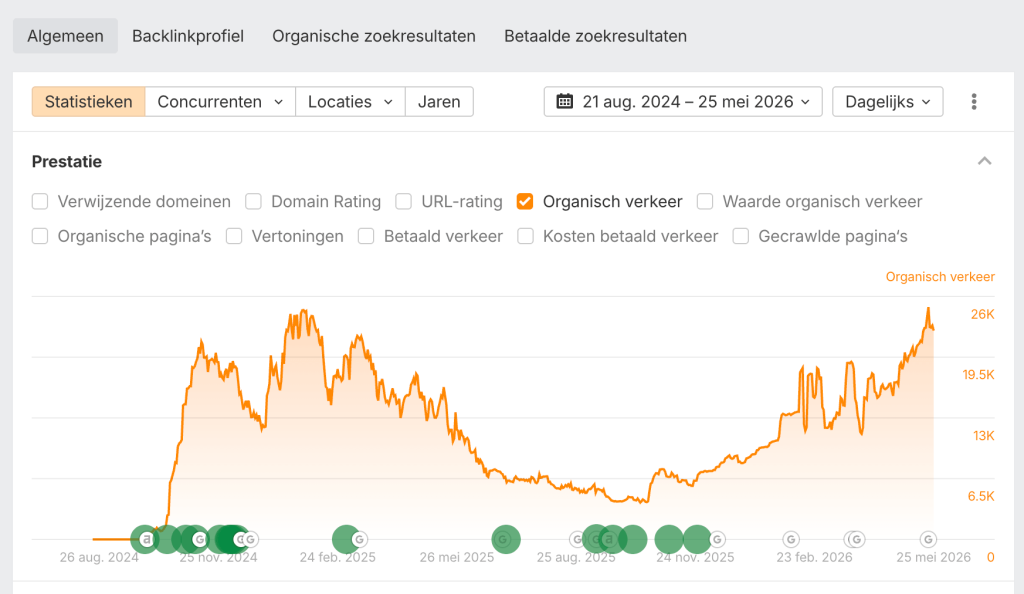Click the 23 feb. 2026 axis date label

click(x=814, y=557)
